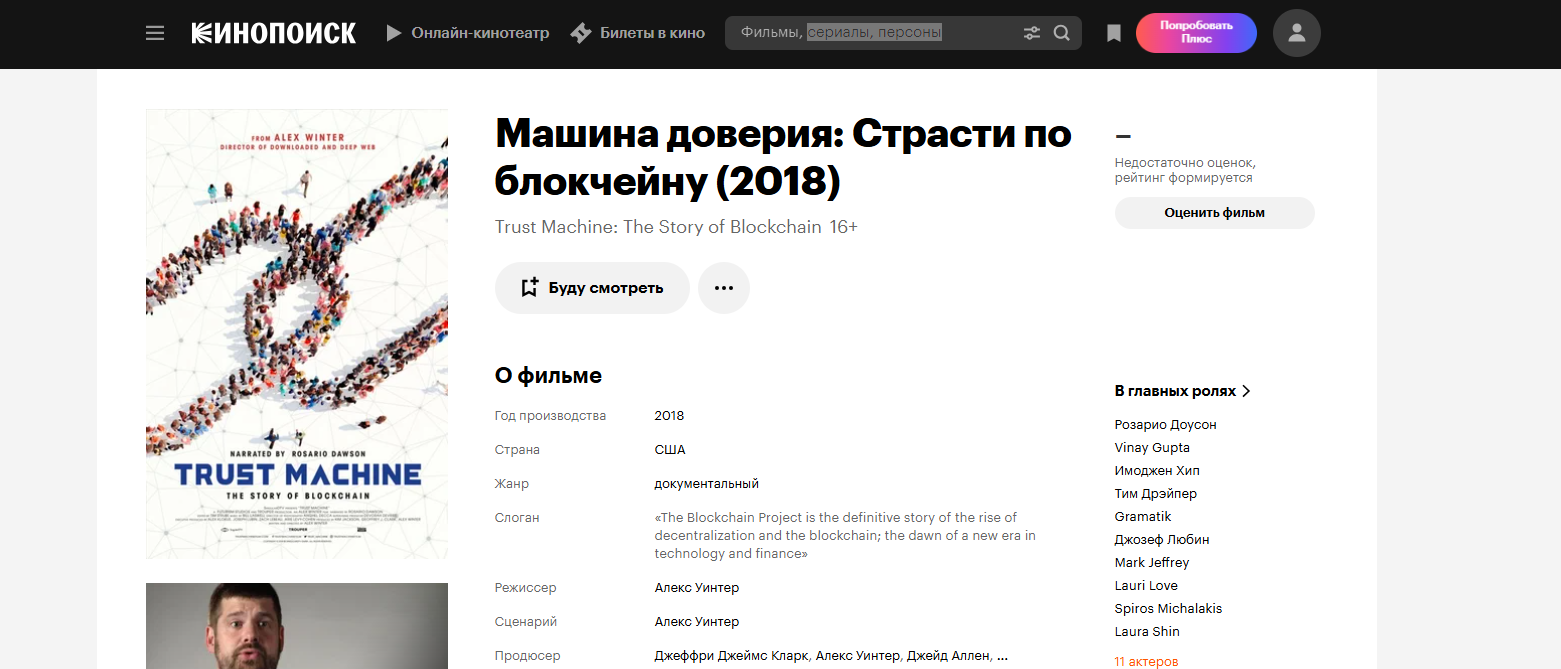This screenshot has width=1561, height=669.
Task: Open actor Тим Дрэйпер page
Action: coord(1156,494)
